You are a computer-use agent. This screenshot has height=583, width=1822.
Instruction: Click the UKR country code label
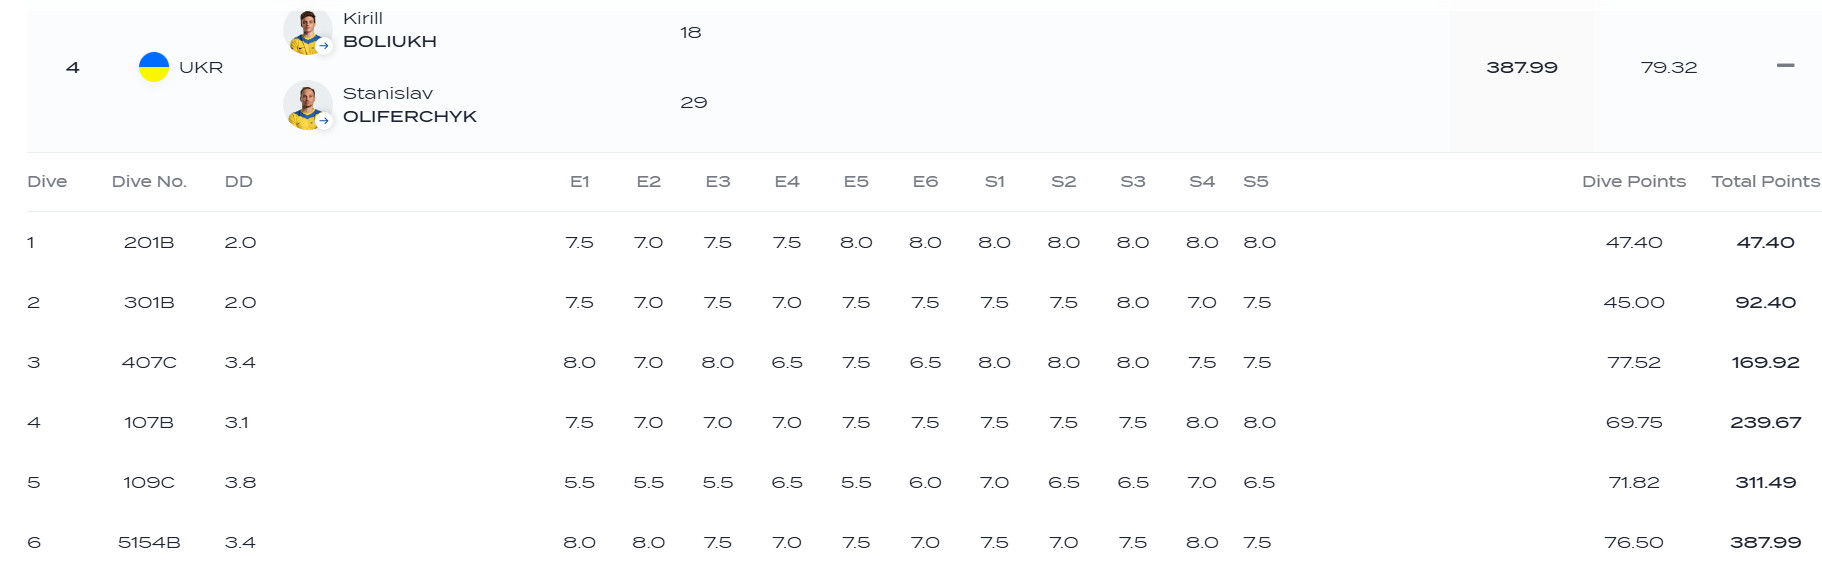click(x=201, y=67)
